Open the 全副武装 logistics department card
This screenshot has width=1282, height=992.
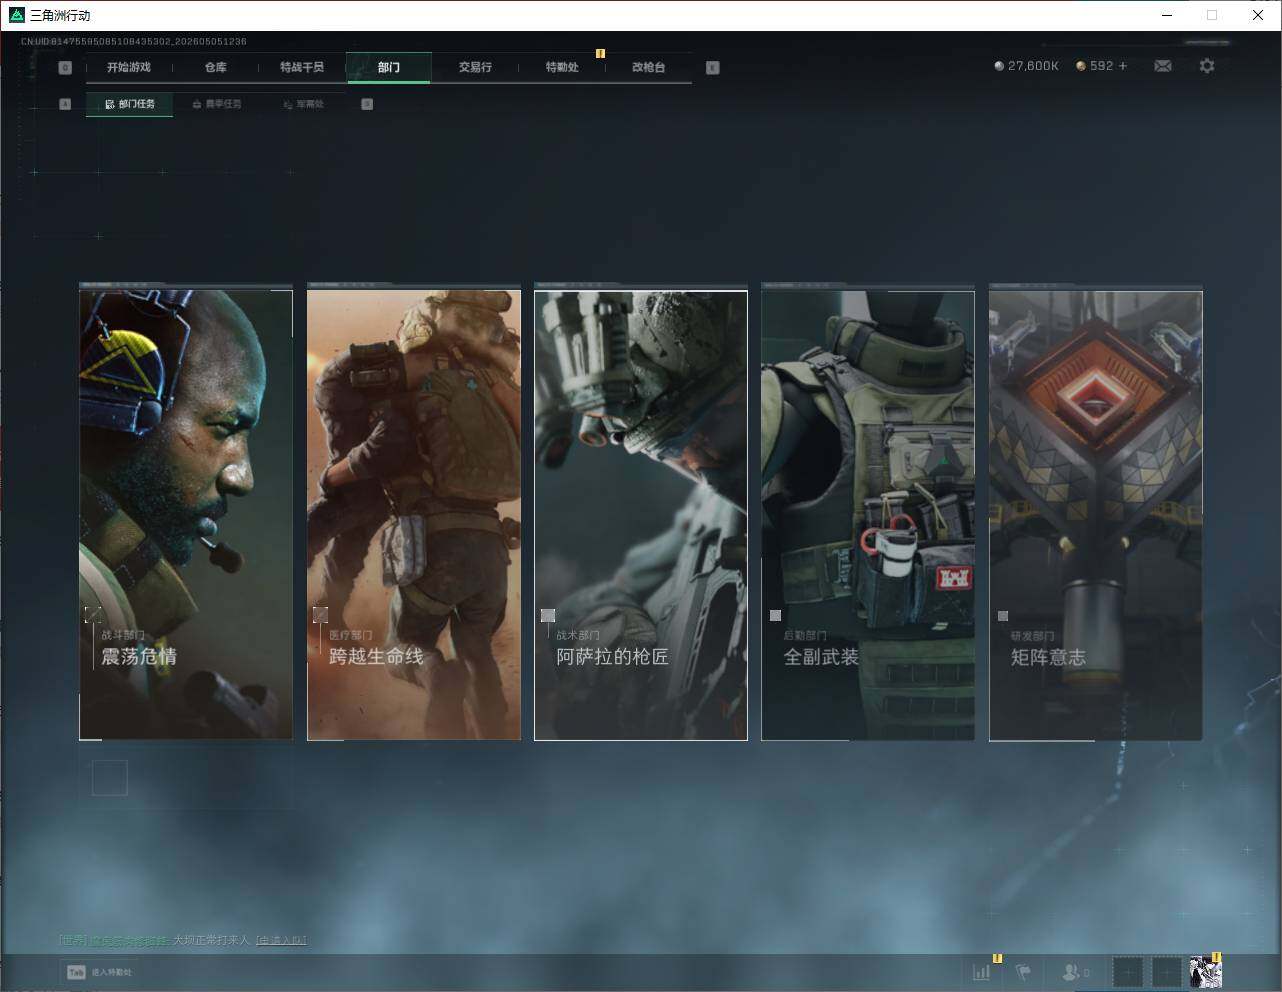pos(868,515)
